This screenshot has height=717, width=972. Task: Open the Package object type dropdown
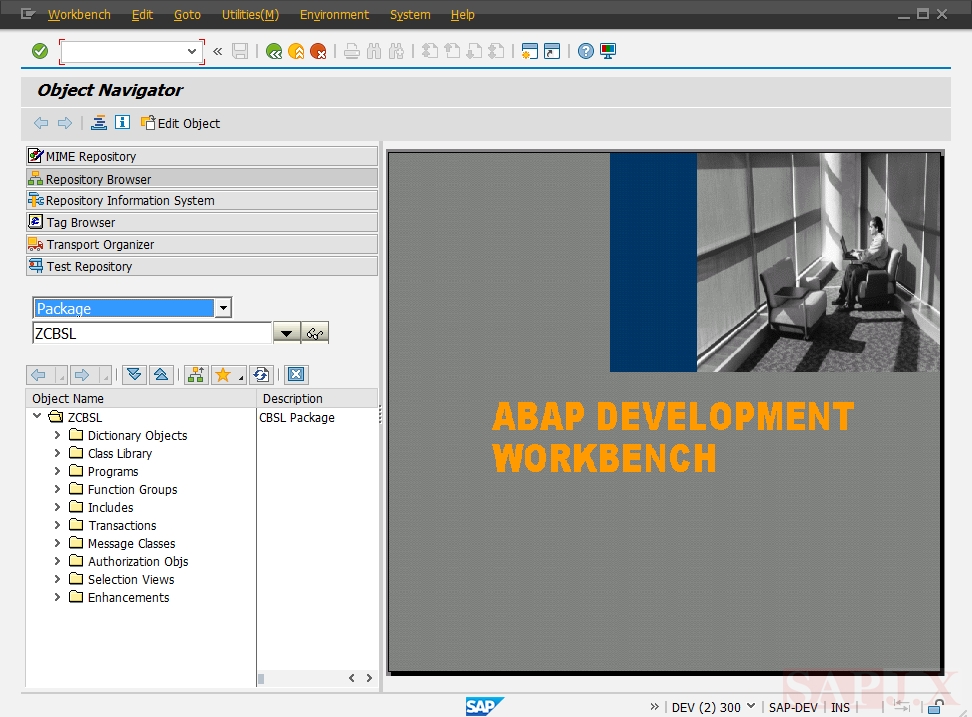click(223, 308)
